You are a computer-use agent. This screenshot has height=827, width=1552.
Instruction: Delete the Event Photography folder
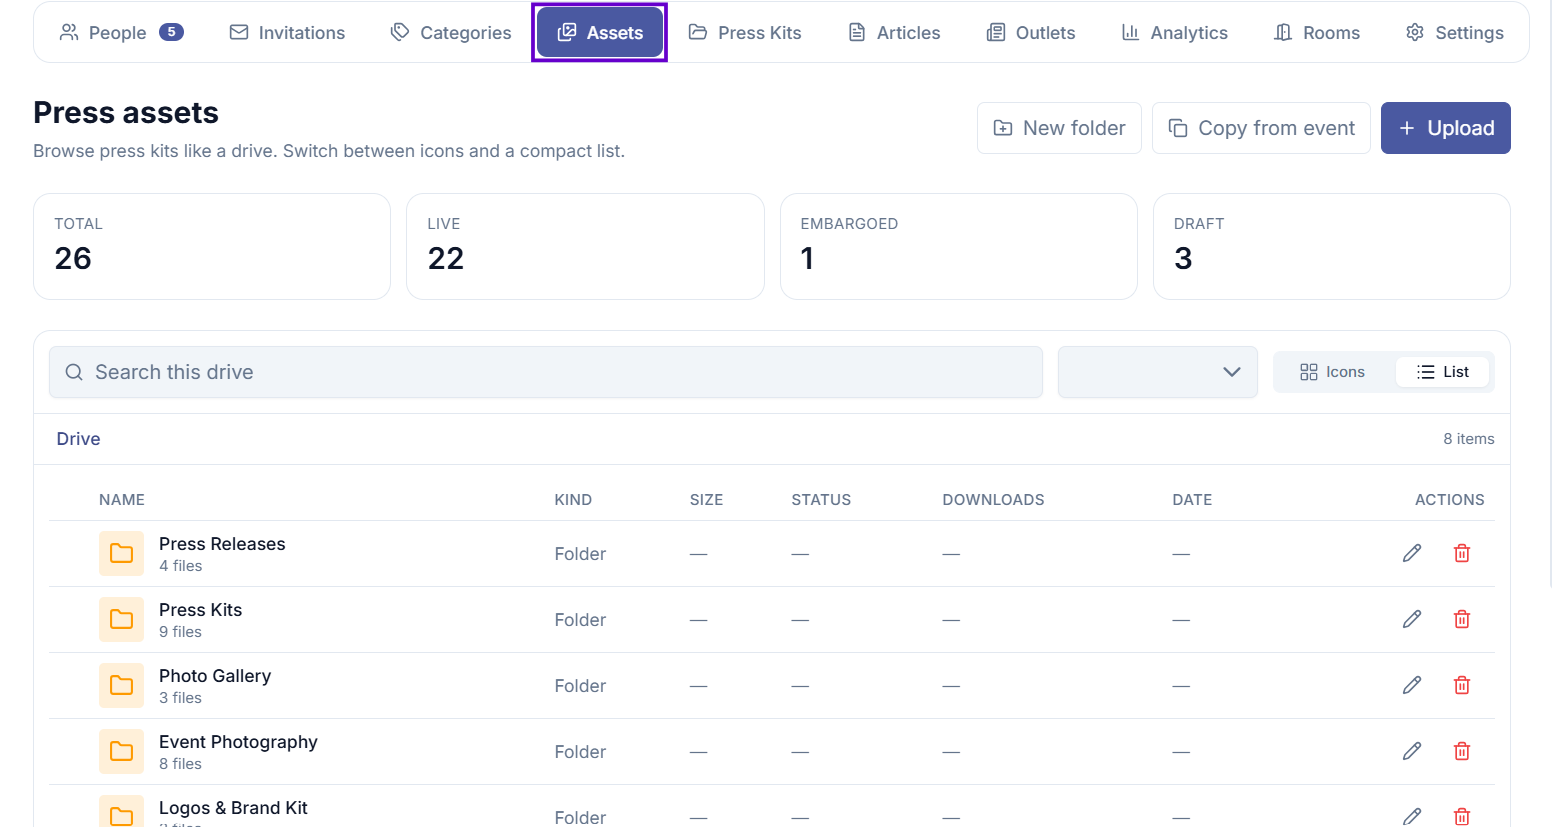coord(1462,751)
